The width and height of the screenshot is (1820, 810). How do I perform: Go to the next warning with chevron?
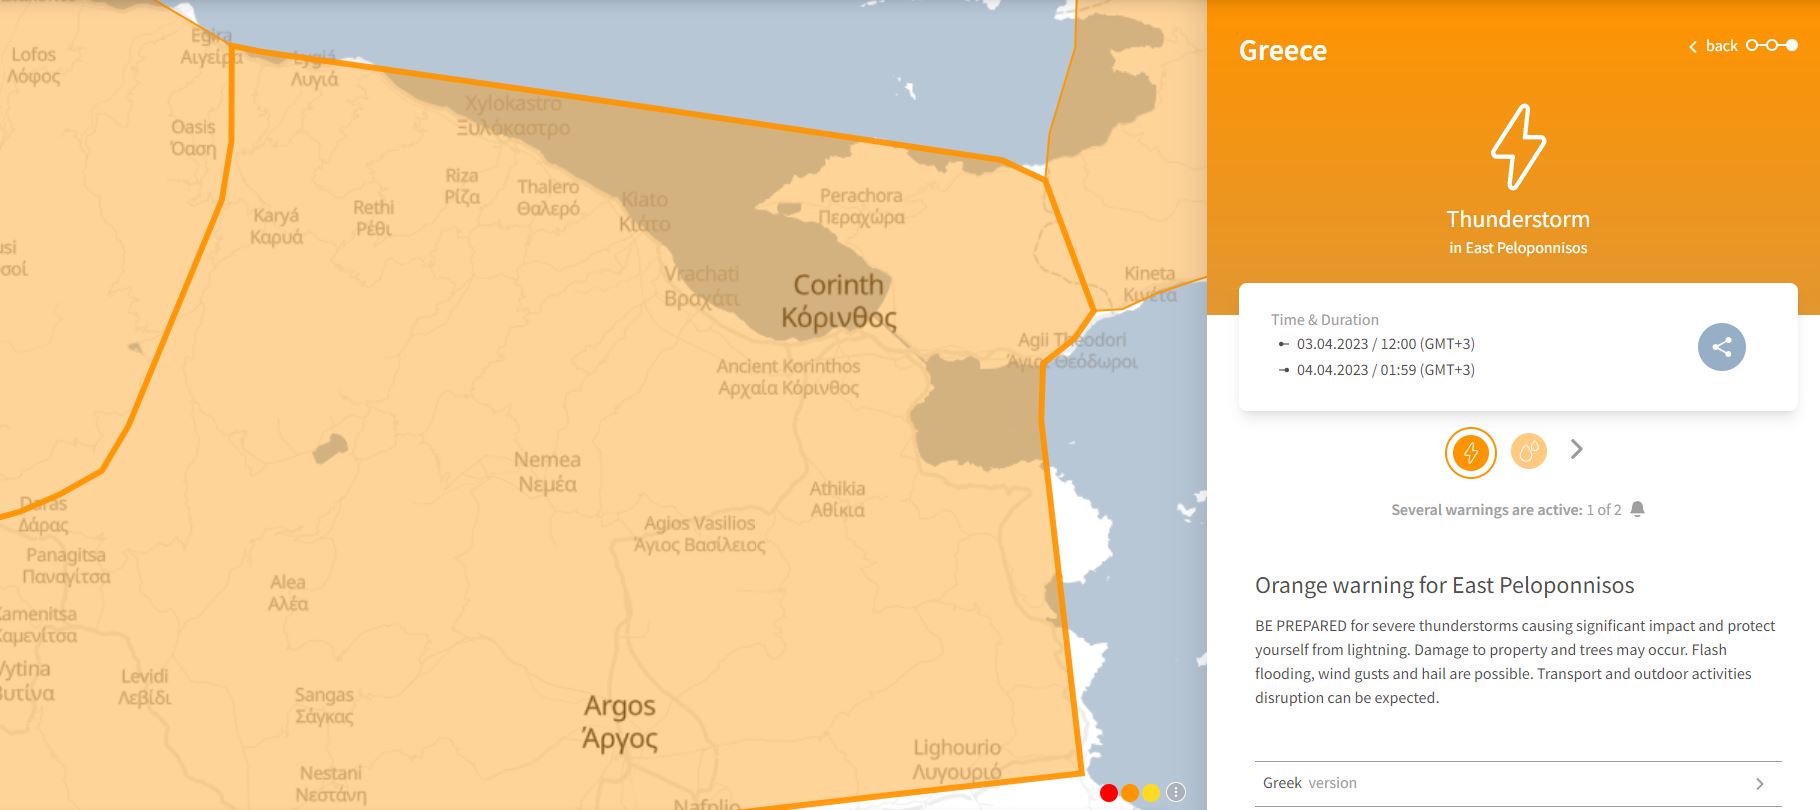pyautogui.click(x=1577, y=449)
